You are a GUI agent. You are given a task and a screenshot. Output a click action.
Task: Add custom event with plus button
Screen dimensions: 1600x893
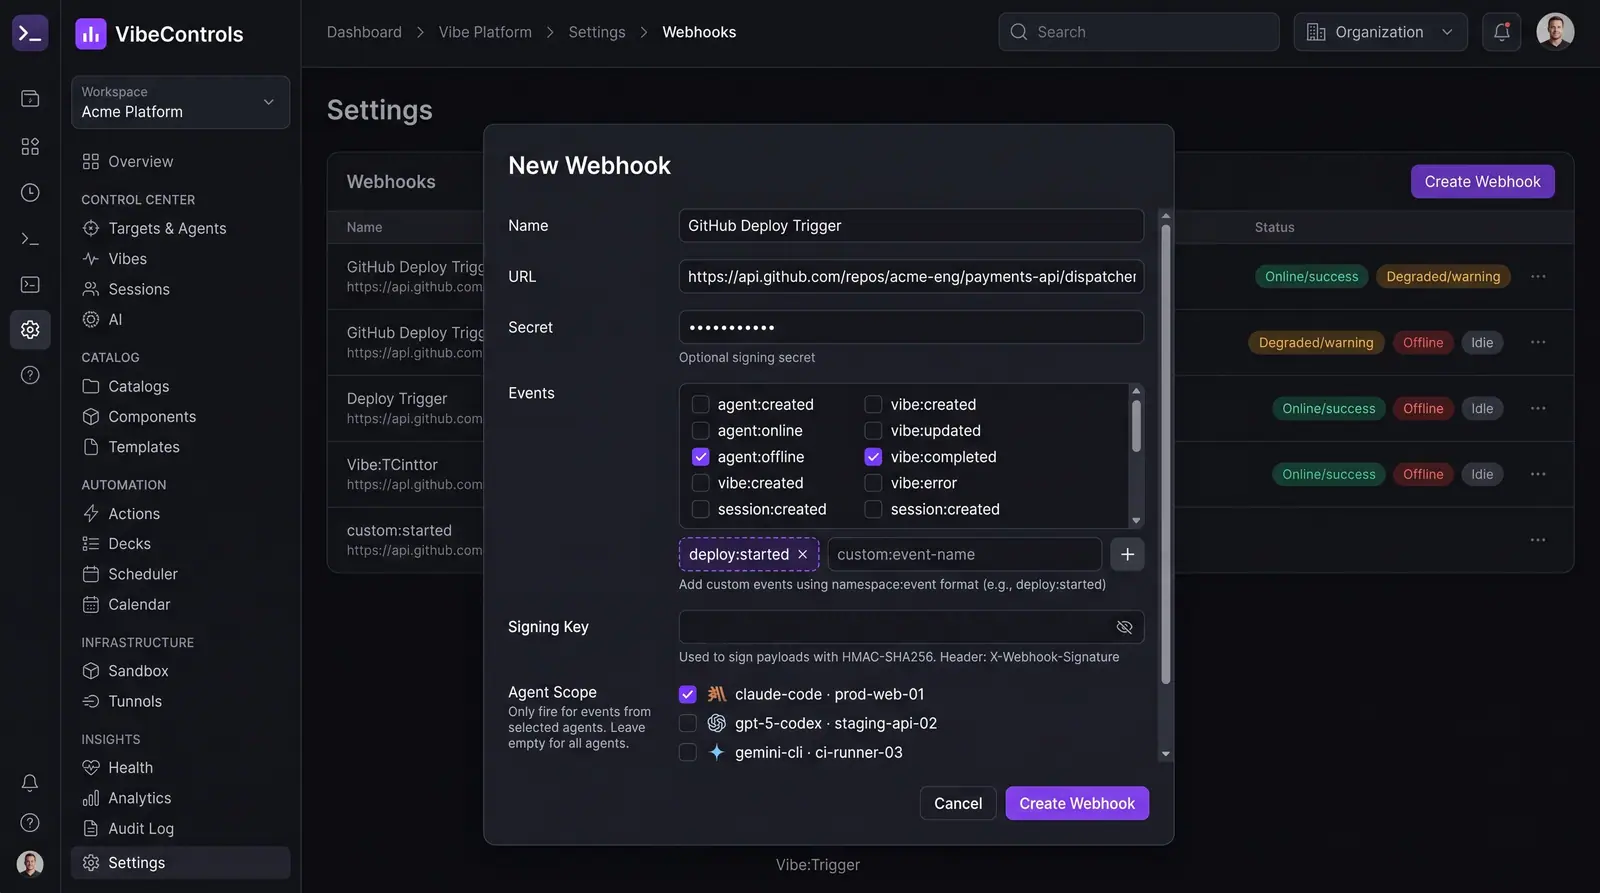(x=1127, y=554)
